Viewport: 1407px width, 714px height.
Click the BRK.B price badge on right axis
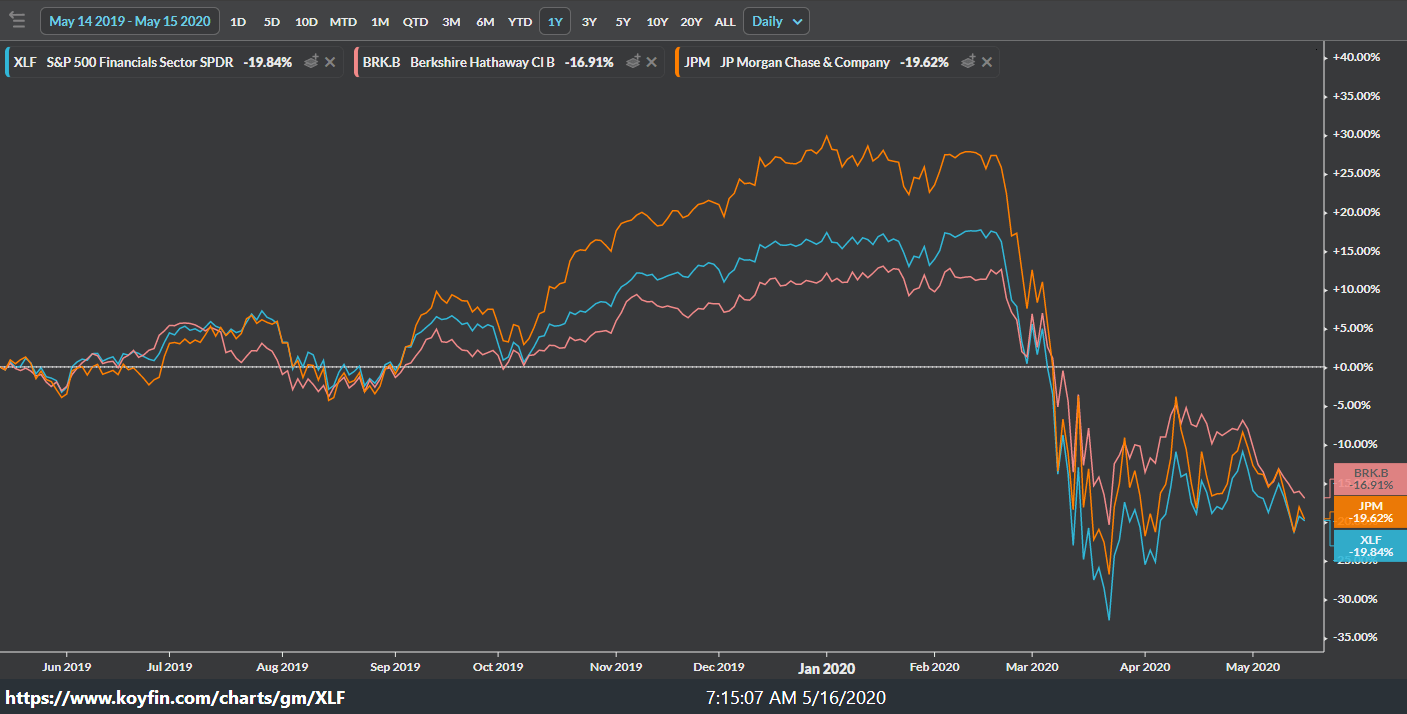click(x=1370, y=478)
